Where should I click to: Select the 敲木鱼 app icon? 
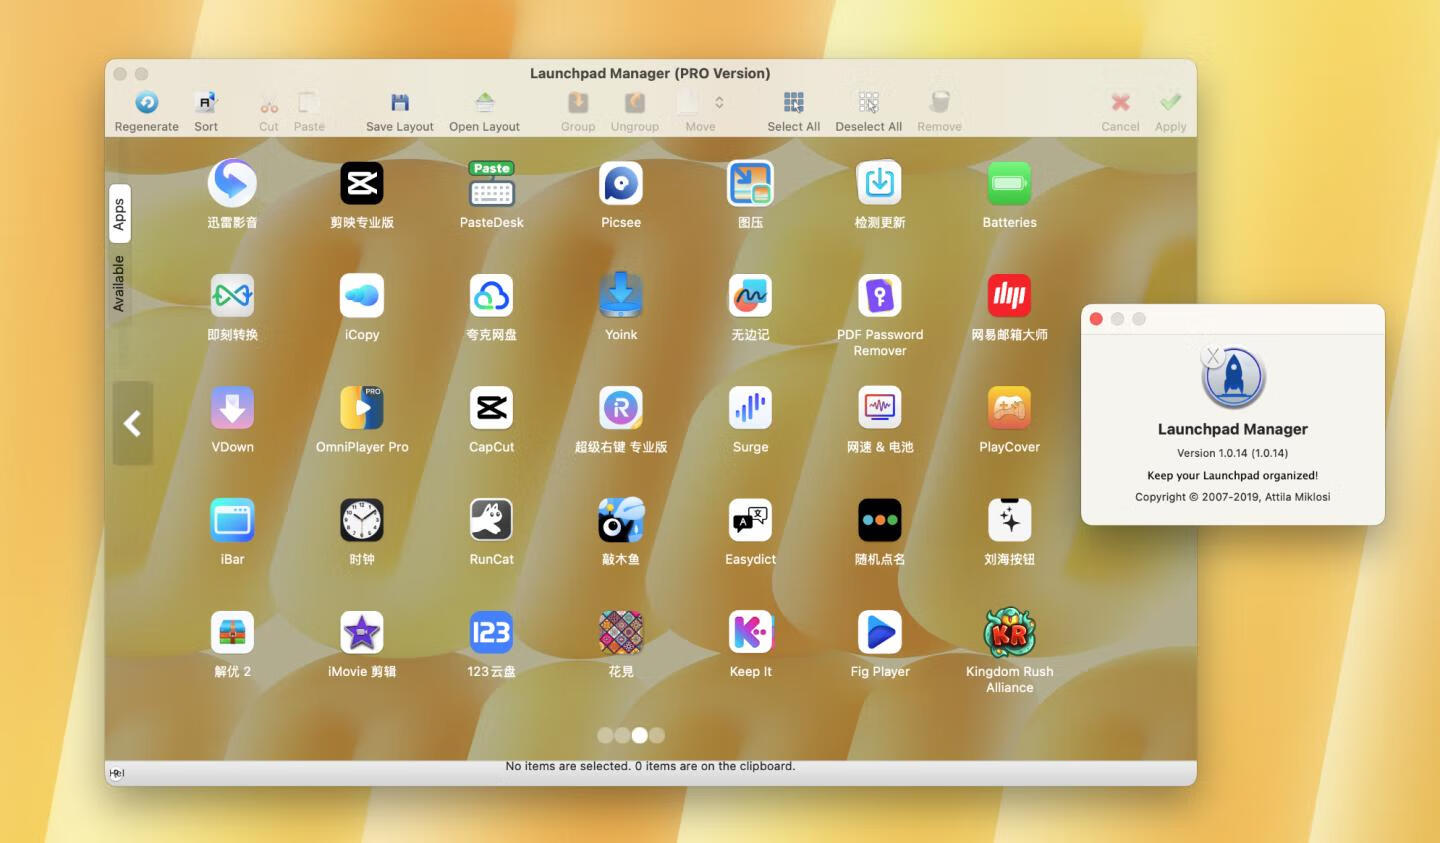pyautogui.click(x=621, y=520)
